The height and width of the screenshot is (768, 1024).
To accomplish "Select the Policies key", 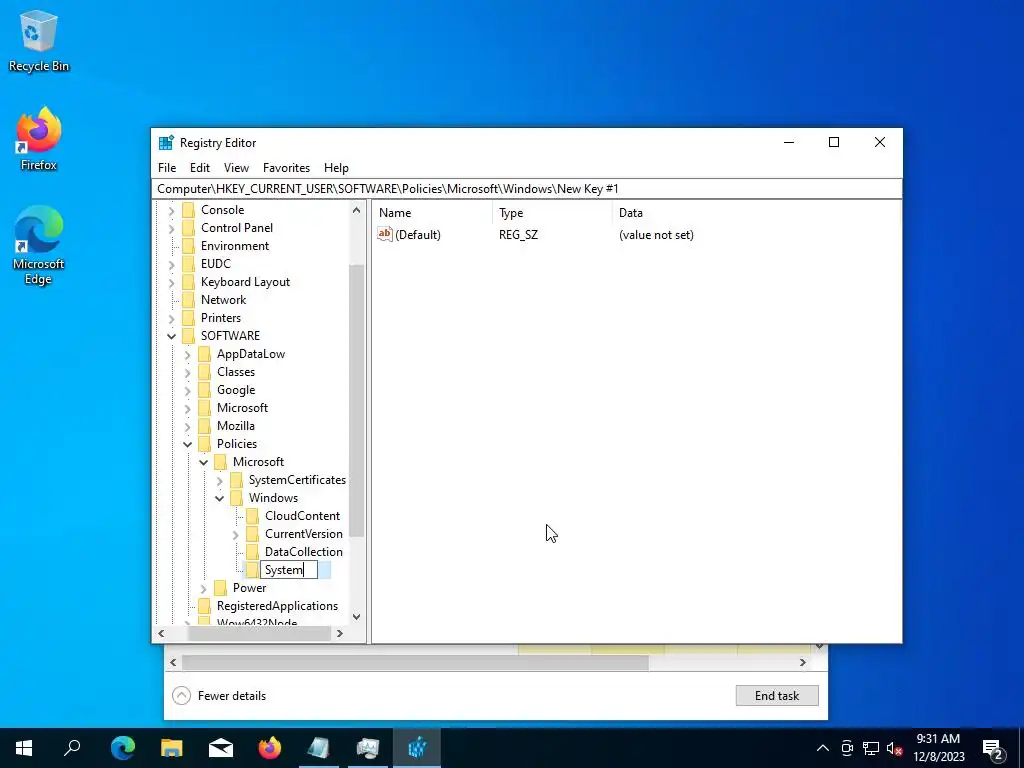I will (x=236, y=443).
